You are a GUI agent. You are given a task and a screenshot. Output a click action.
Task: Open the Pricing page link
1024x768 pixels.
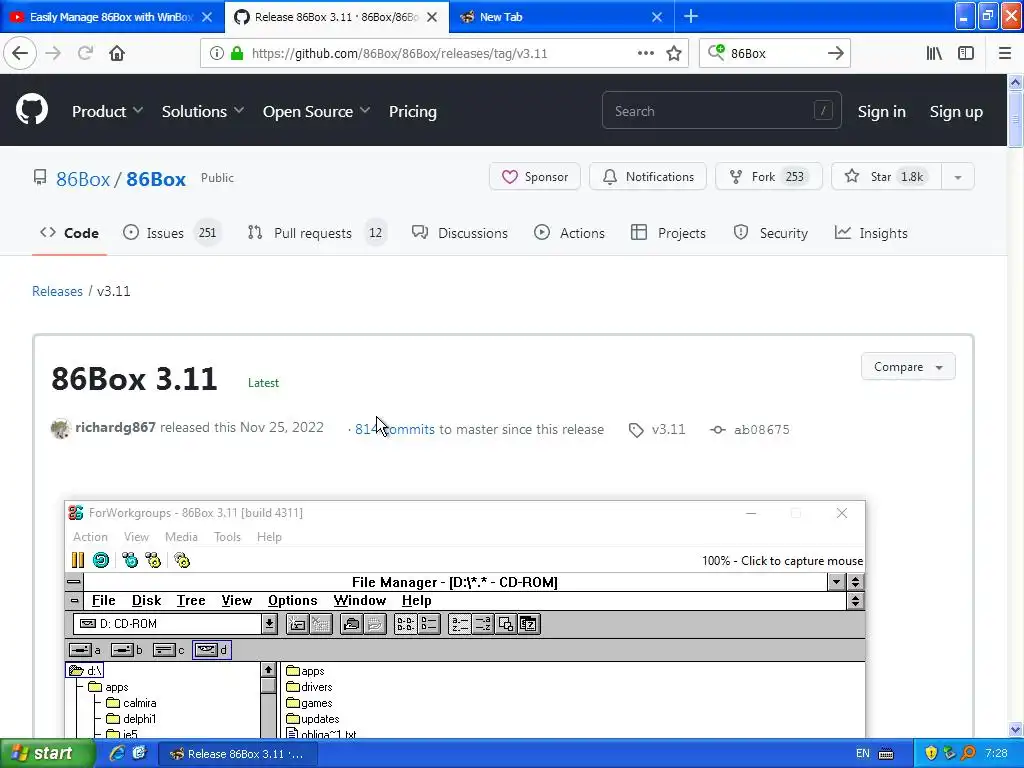click(413, 112)
